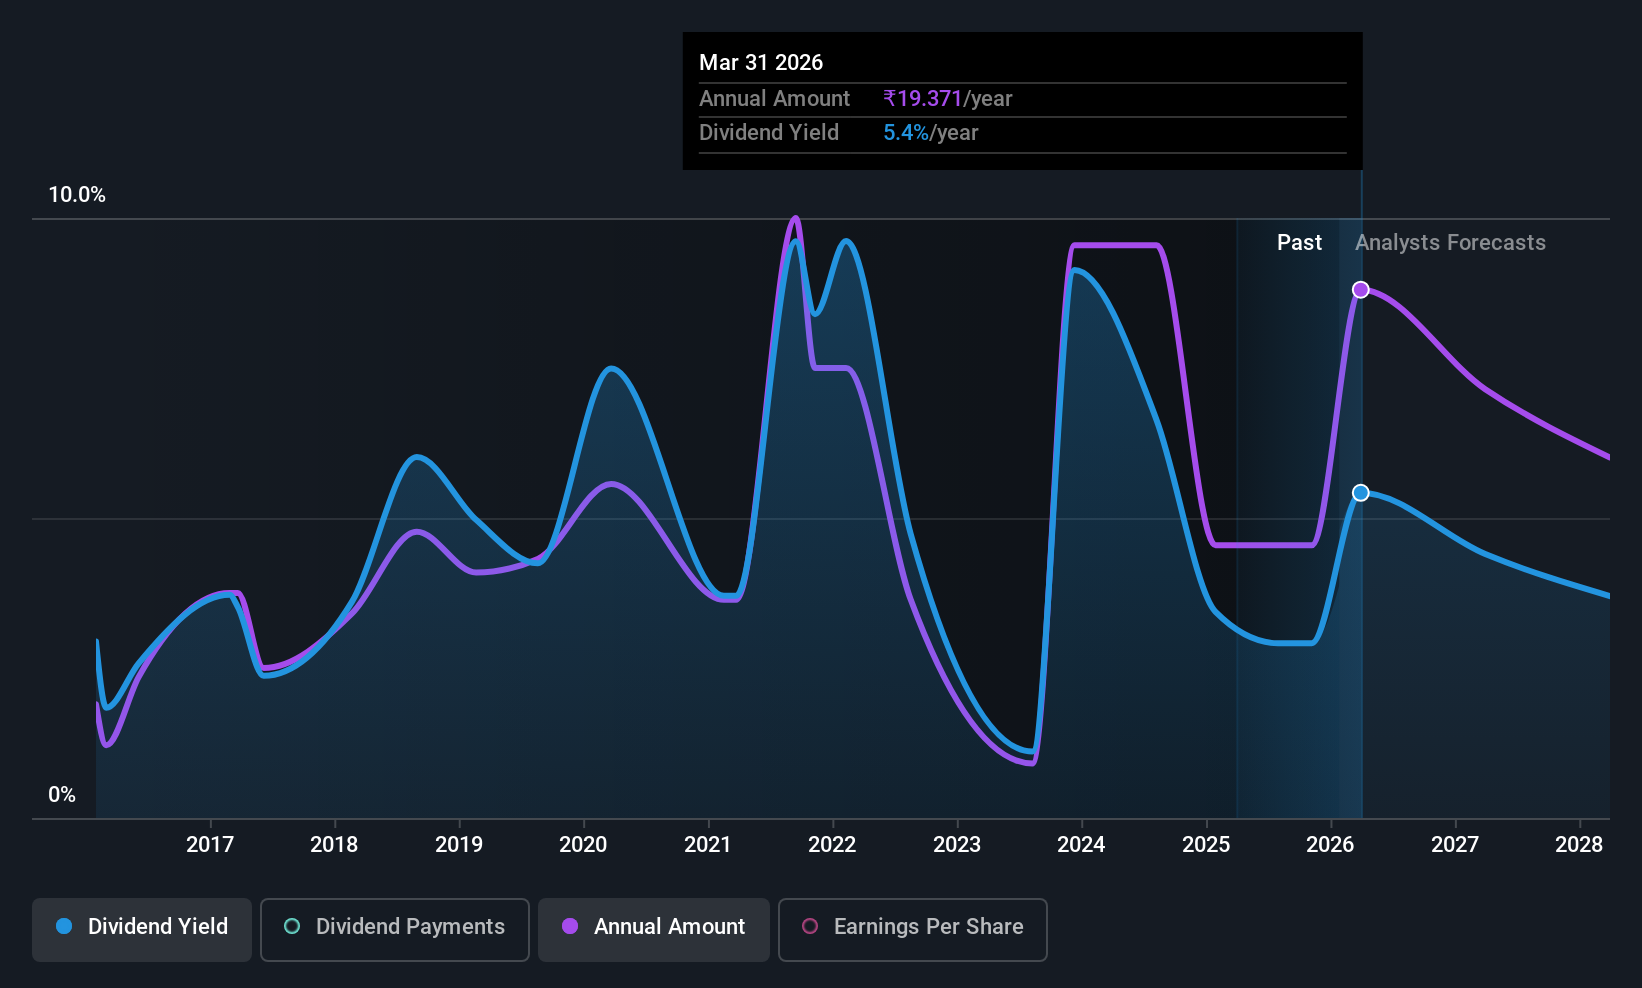Enable the Dividend Payments series
Screen dimensions: 1642x988
click(x=409, y=927)
